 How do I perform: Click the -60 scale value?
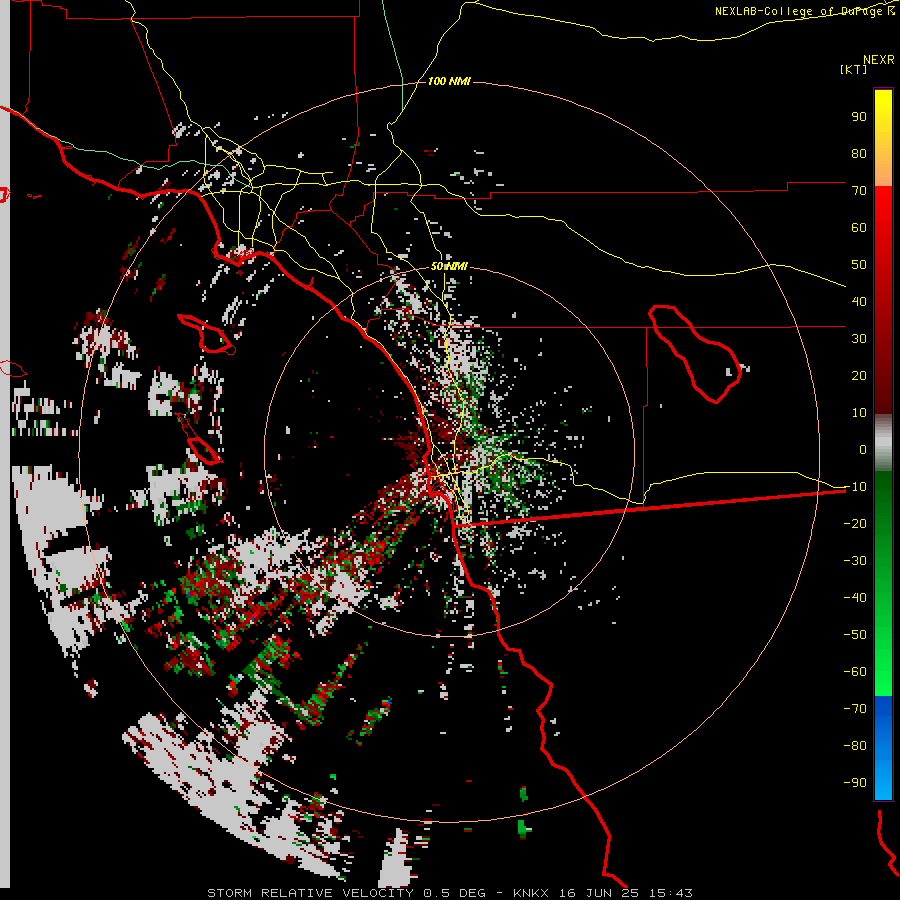coord(855,672)
